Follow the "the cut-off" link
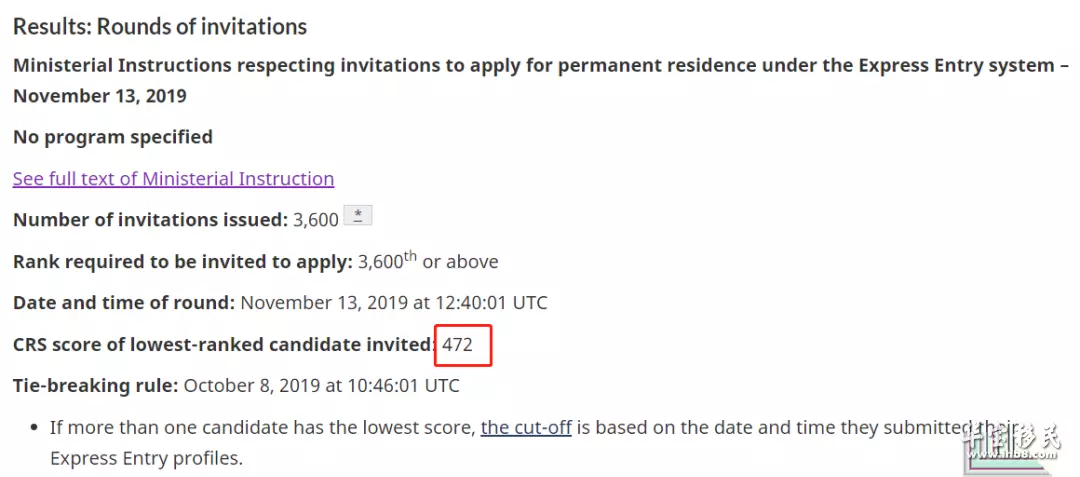The image size is (1080, 477). (526, 427)
